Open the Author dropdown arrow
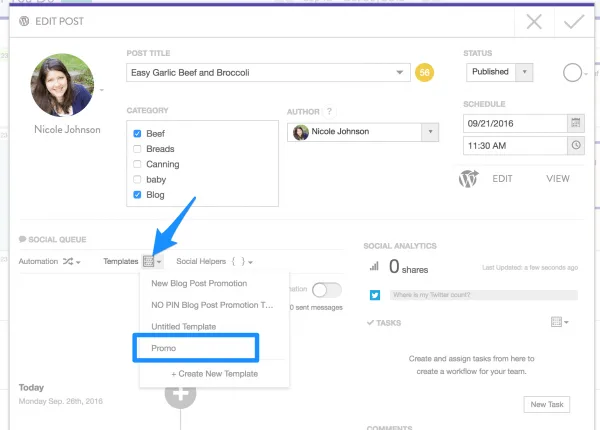Screen dimensions: 600x430 click(430, 132)
